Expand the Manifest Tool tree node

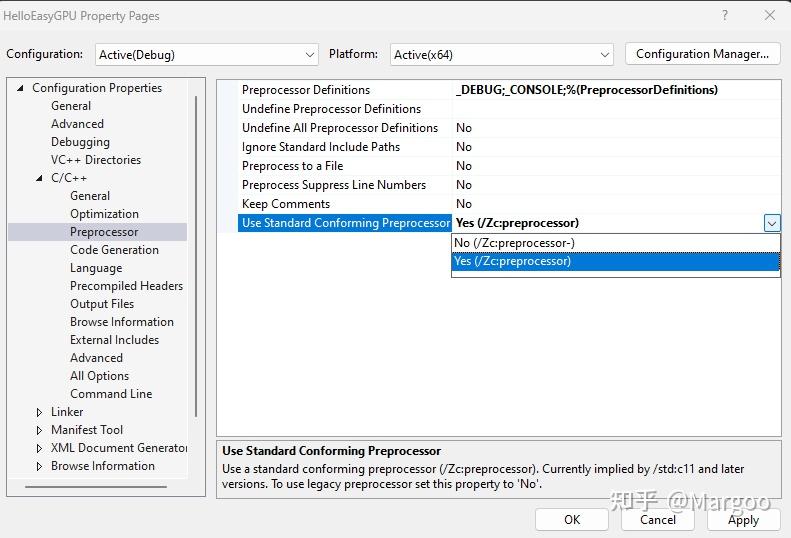[x=39, y=431]
